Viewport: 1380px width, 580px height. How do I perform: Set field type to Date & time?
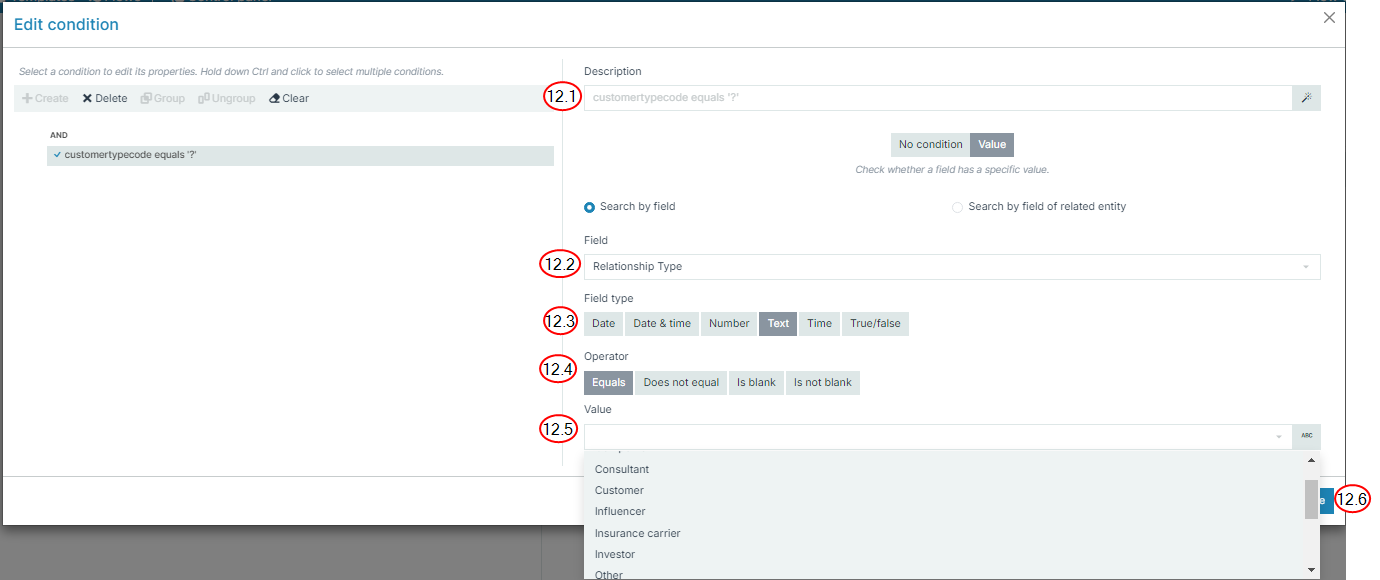click(x=662, y=324)
